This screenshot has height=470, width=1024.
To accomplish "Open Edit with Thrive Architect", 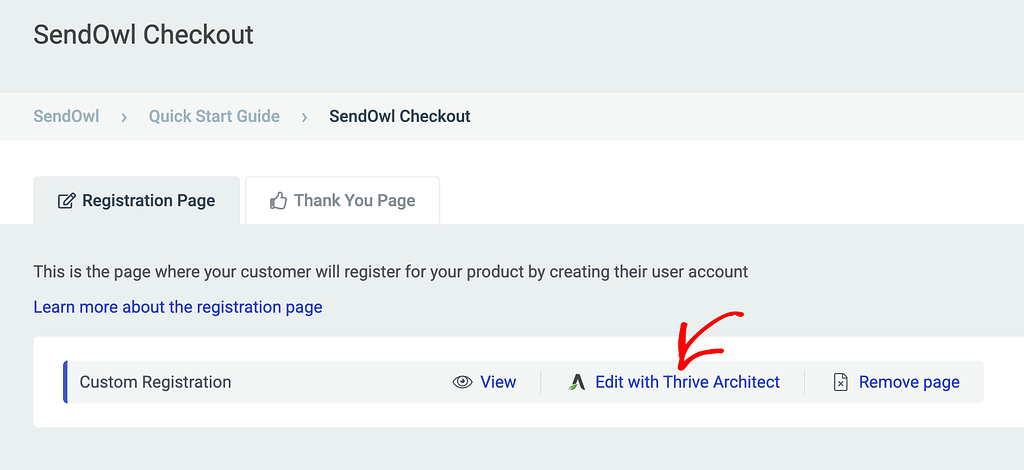I will (x=687, y=382).
